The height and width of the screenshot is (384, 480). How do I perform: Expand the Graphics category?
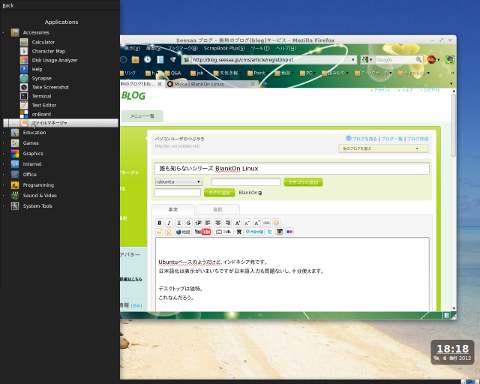tap(27, 154)
